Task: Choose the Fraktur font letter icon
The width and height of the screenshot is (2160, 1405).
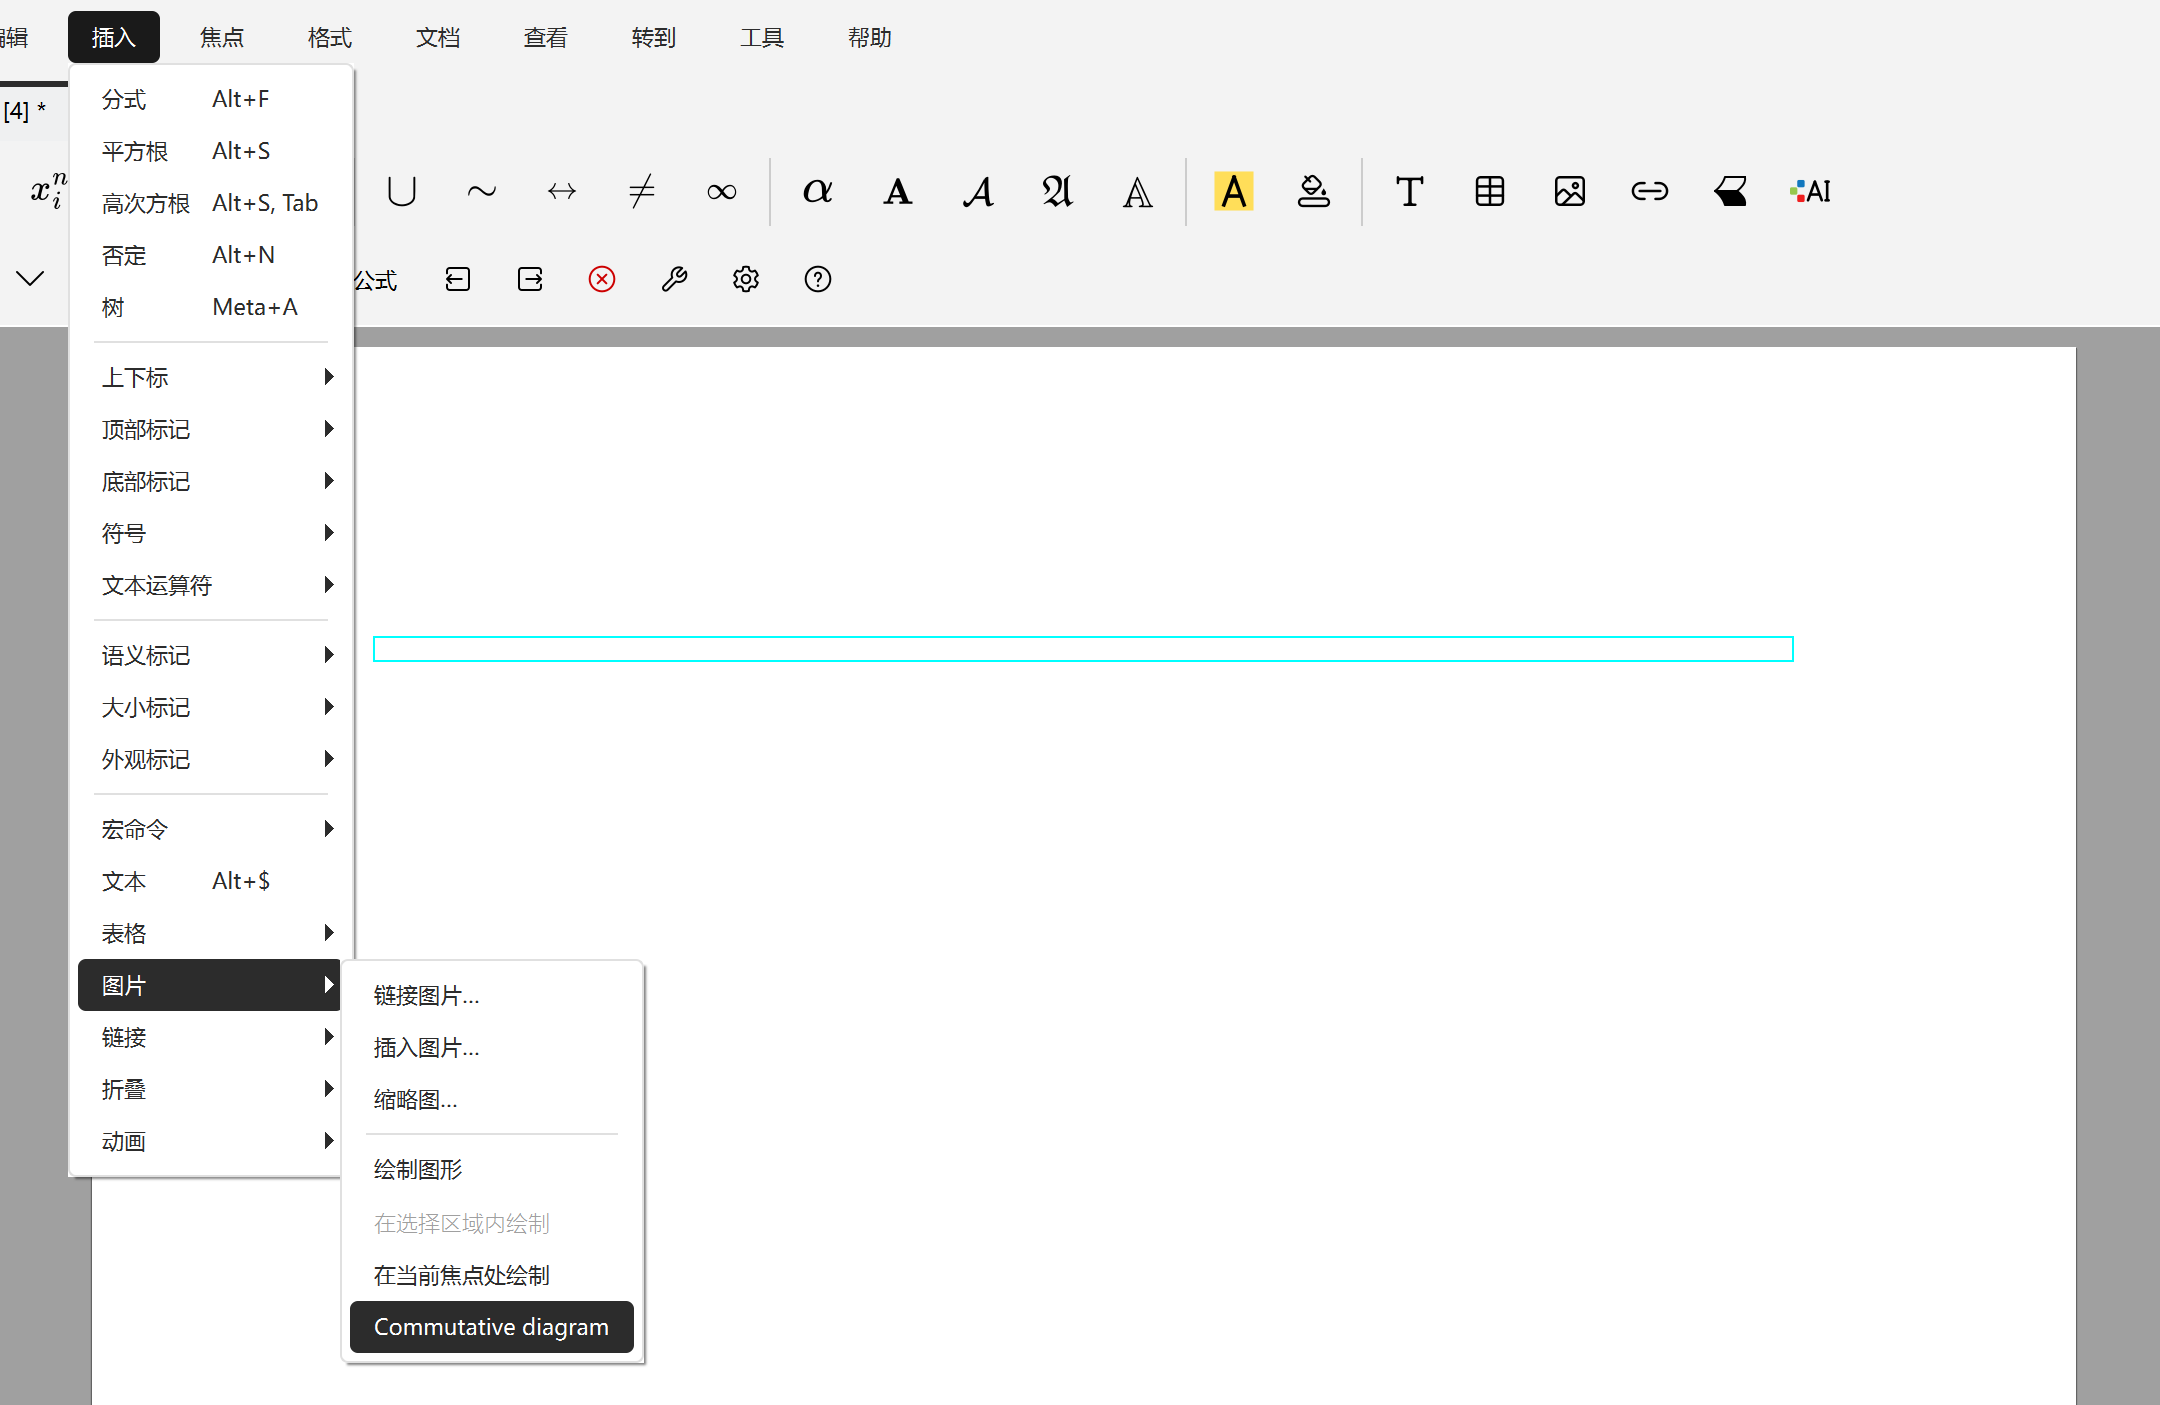Action: tap(1057, 191)
